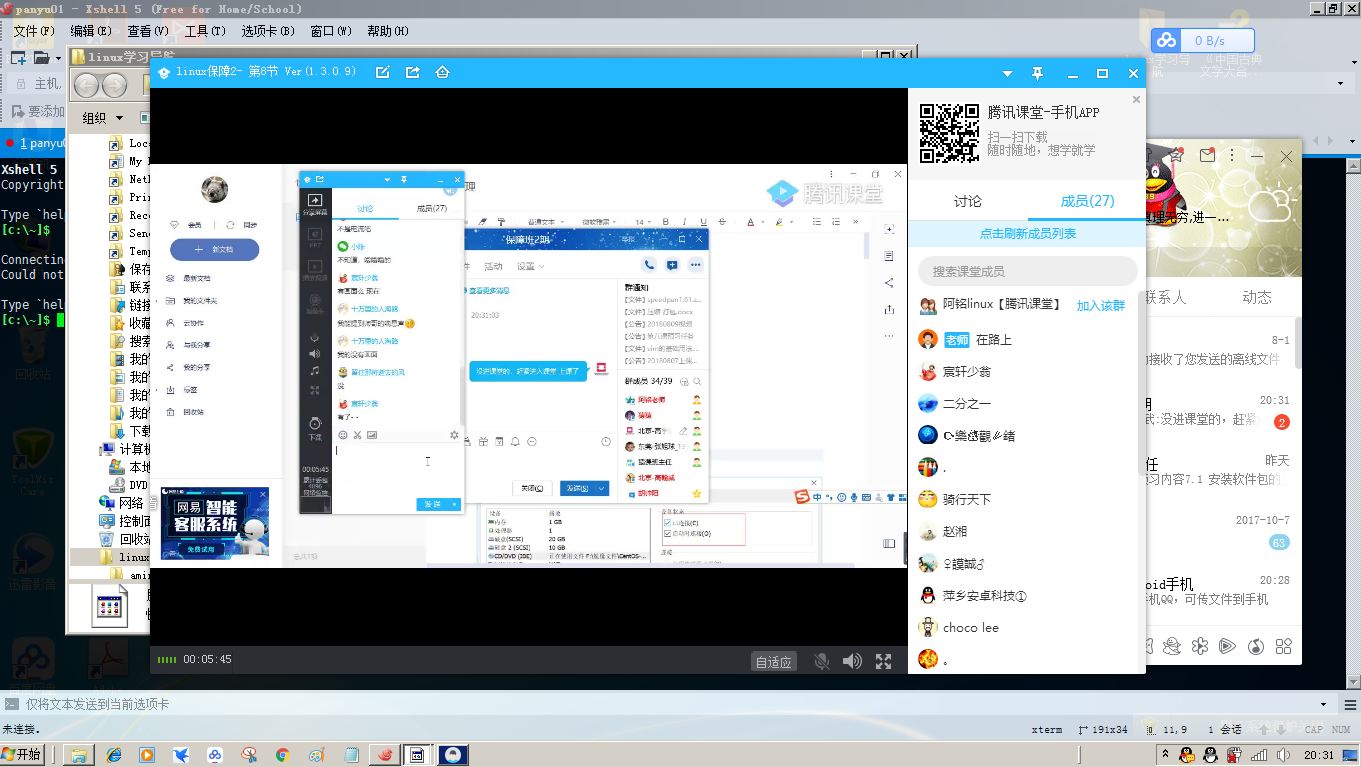Viewport: 1361px width, 767px height.
Task: Click the feedback edit icon in classroom title bar
Action: tap(382, 73)
